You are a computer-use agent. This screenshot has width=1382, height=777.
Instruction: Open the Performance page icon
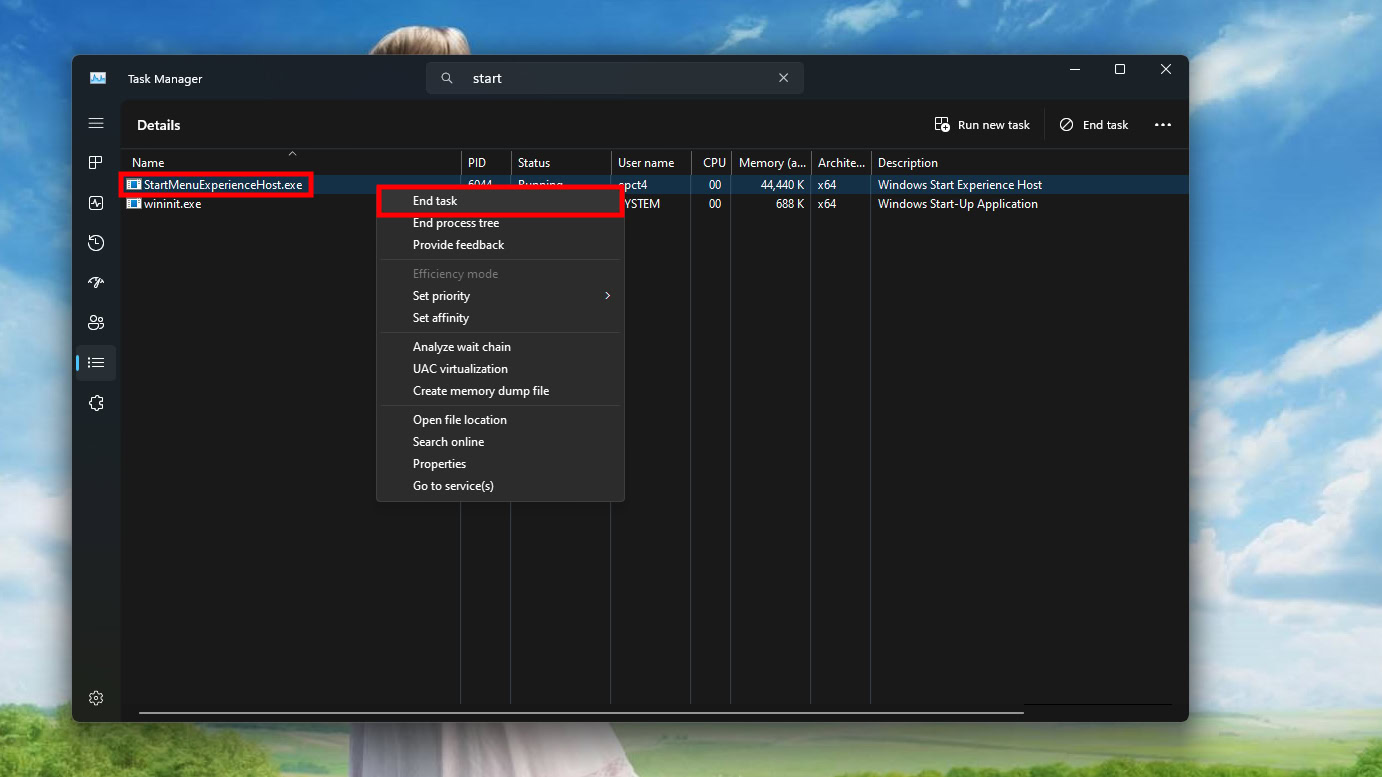coord(96,203)
